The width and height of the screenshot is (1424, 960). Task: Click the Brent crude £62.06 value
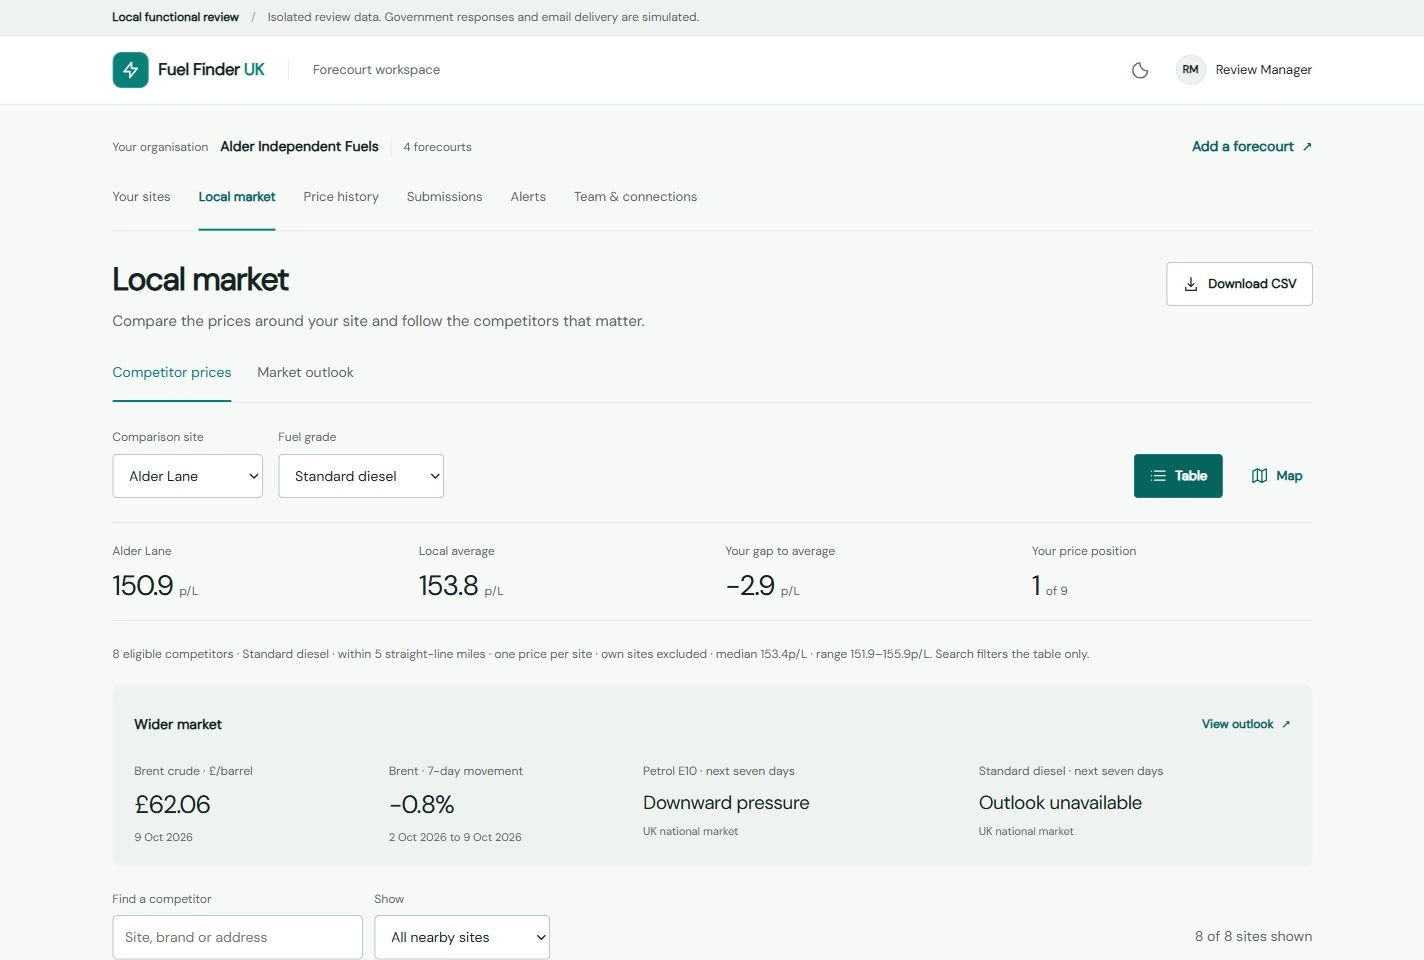coord(172,805)
